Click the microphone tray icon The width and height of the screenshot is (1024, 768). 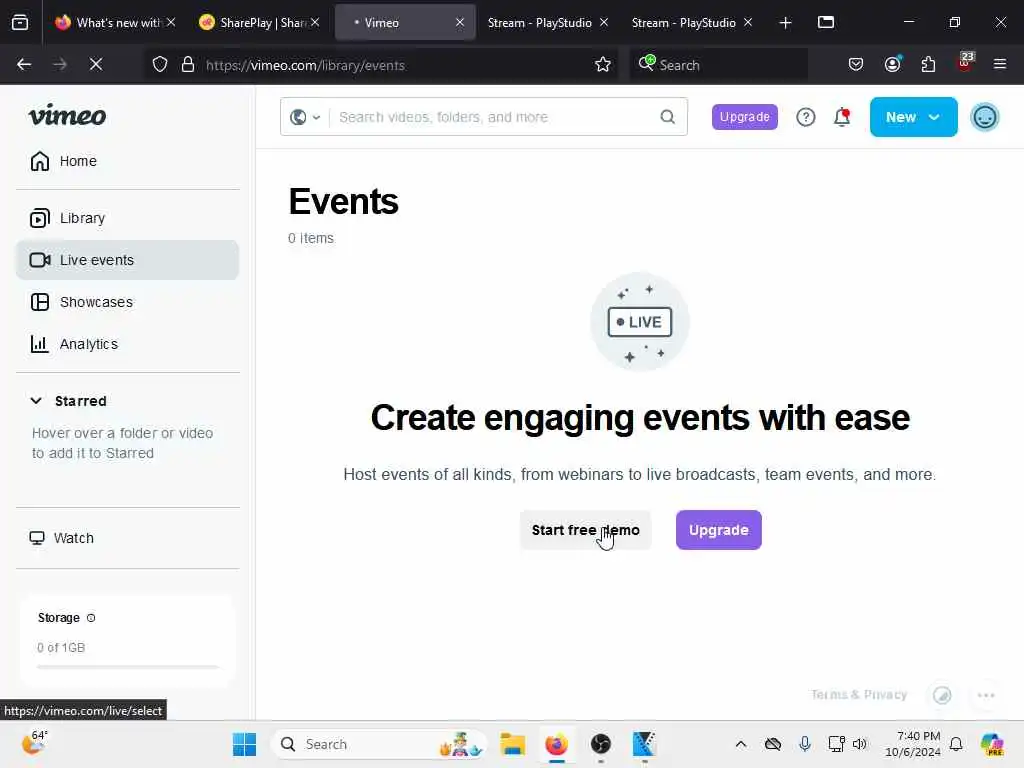805,744
